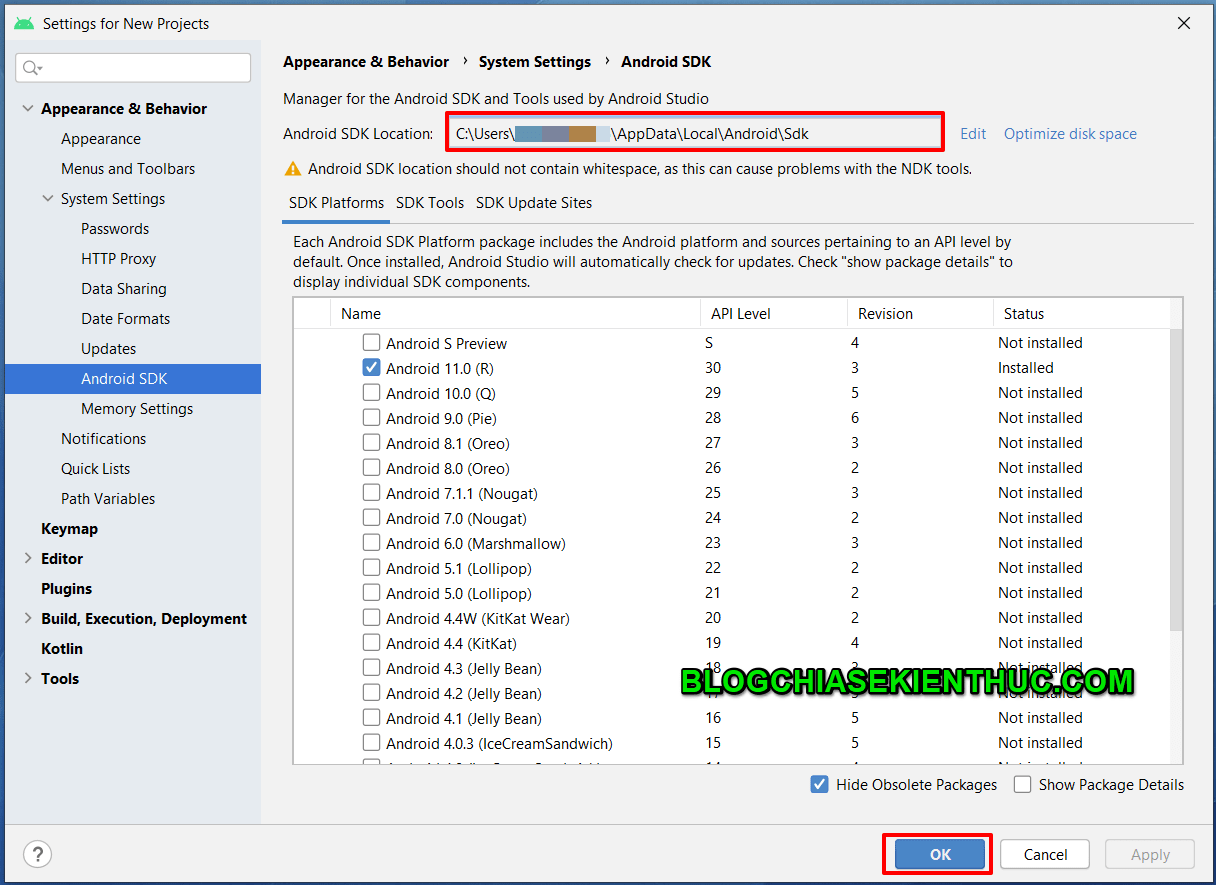Viewport: 1216px width, 885px height.
Task: Click the Appearance & Behavior breadcrumb
Action: click(x=366, y=62)
